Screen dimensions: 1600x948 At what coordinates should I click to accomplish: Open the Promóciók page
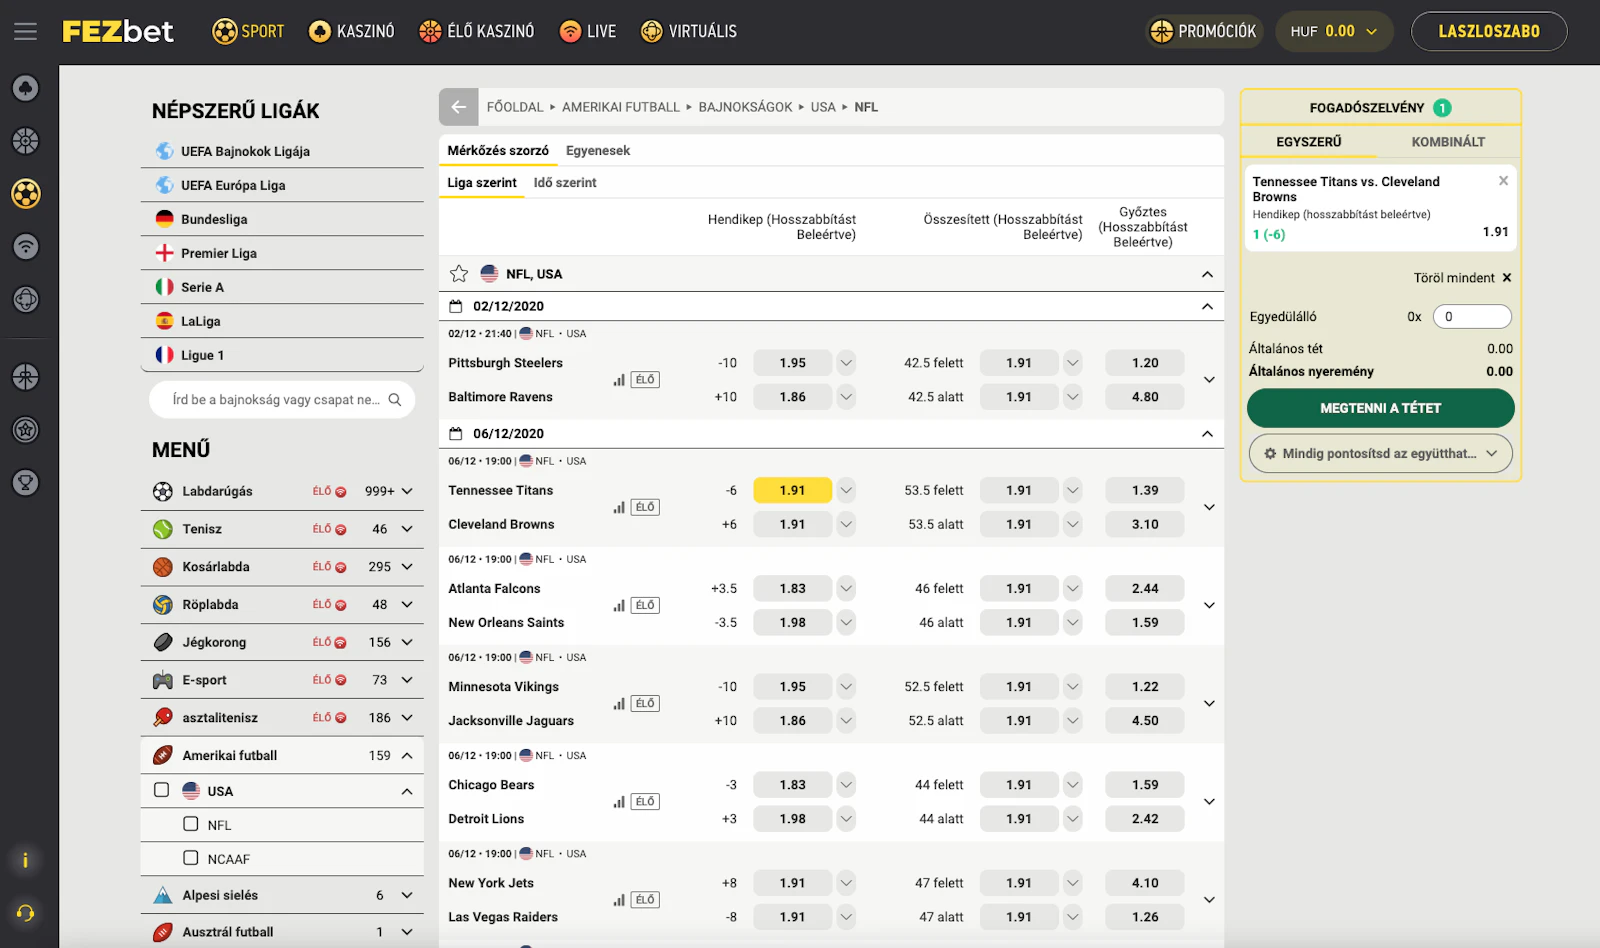point(1204,32)
